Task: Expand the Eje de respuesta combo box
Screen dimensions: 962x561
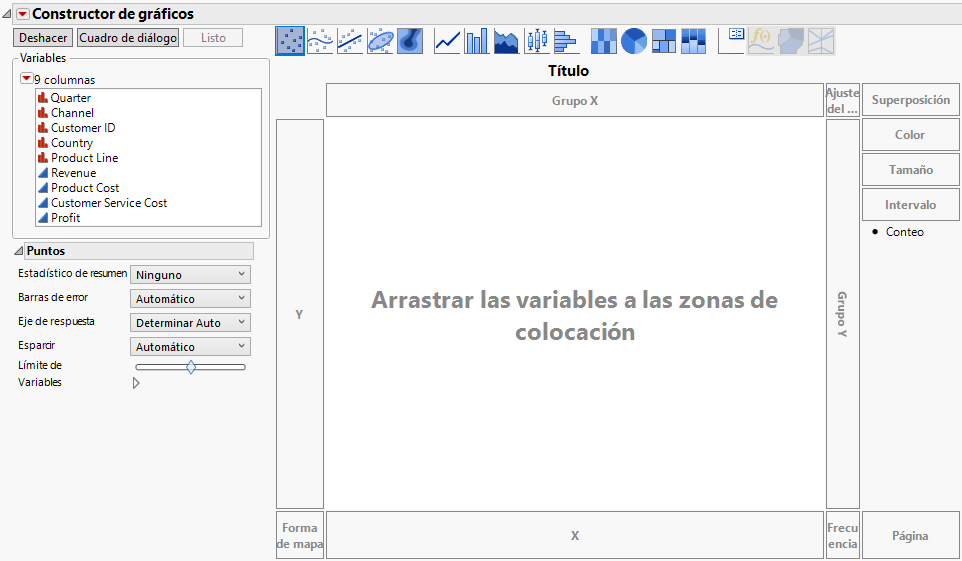Action: click(190, 323)
